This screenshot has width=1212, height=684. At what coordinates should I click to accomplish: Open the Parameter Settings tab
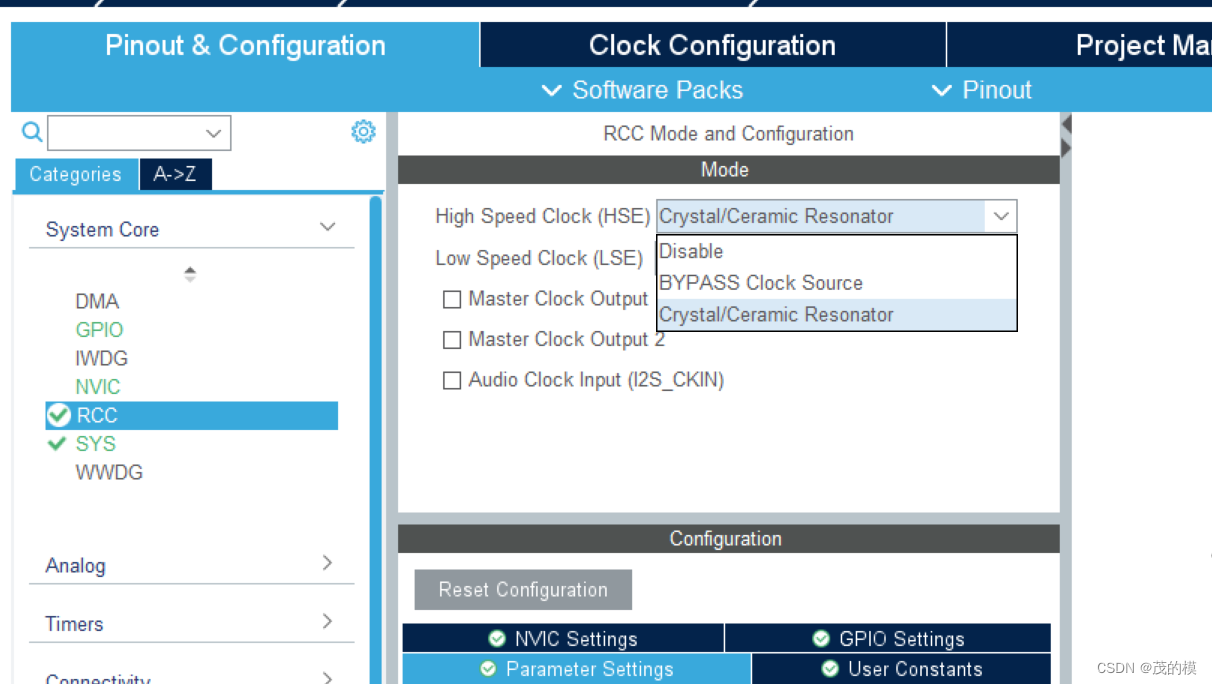coord(576,669)
